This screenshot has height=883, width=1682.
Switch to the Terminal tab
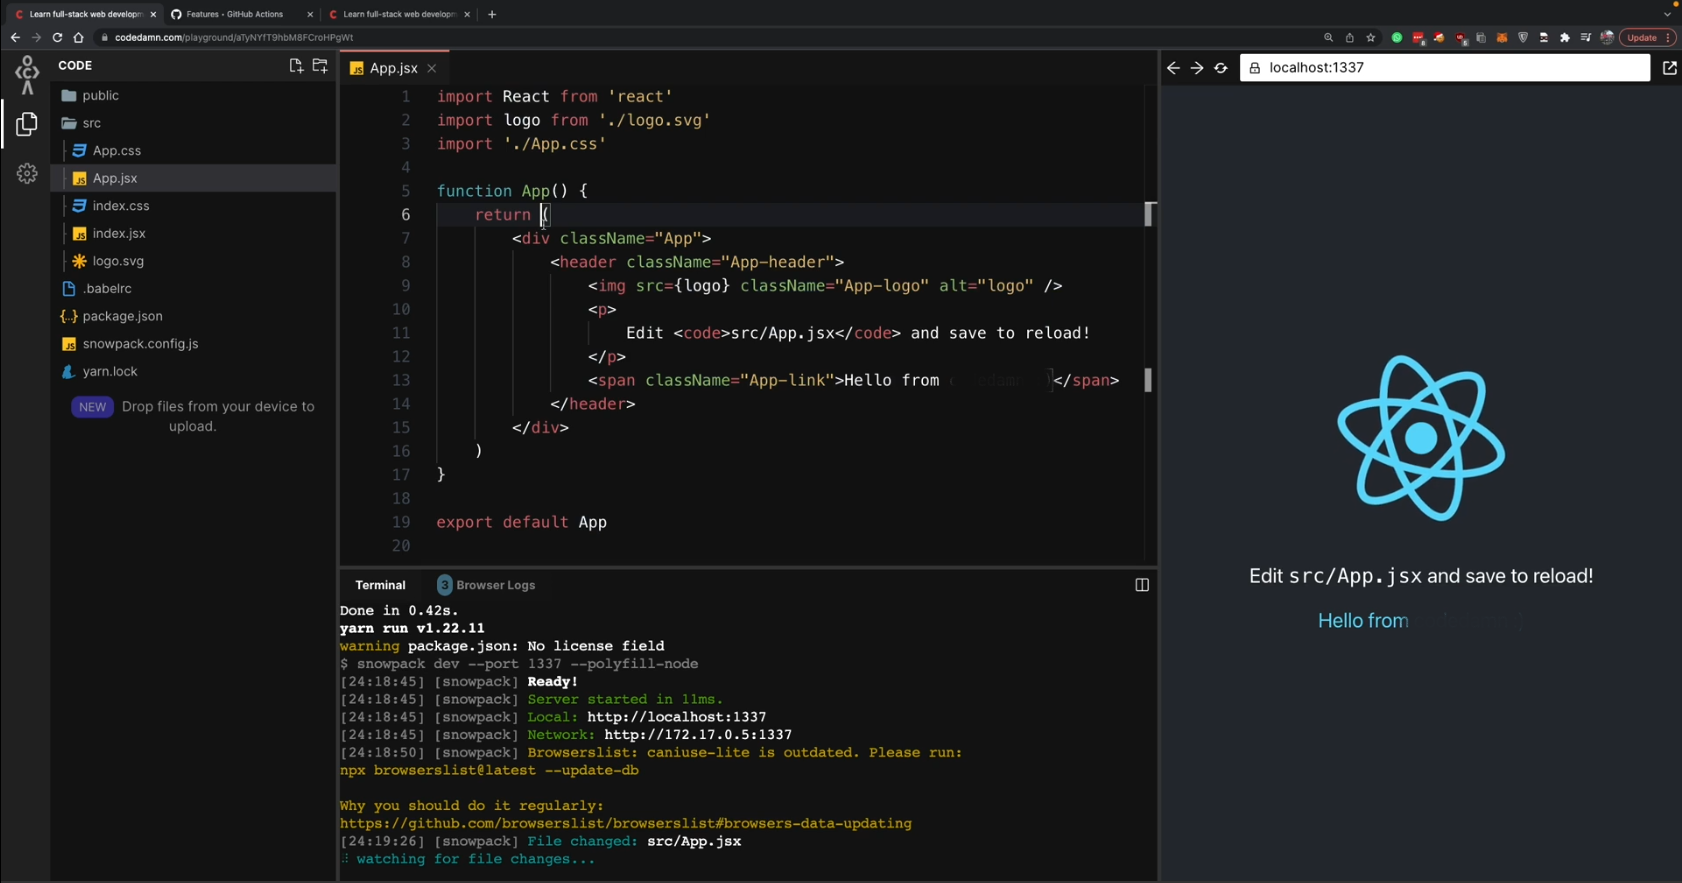380,585
